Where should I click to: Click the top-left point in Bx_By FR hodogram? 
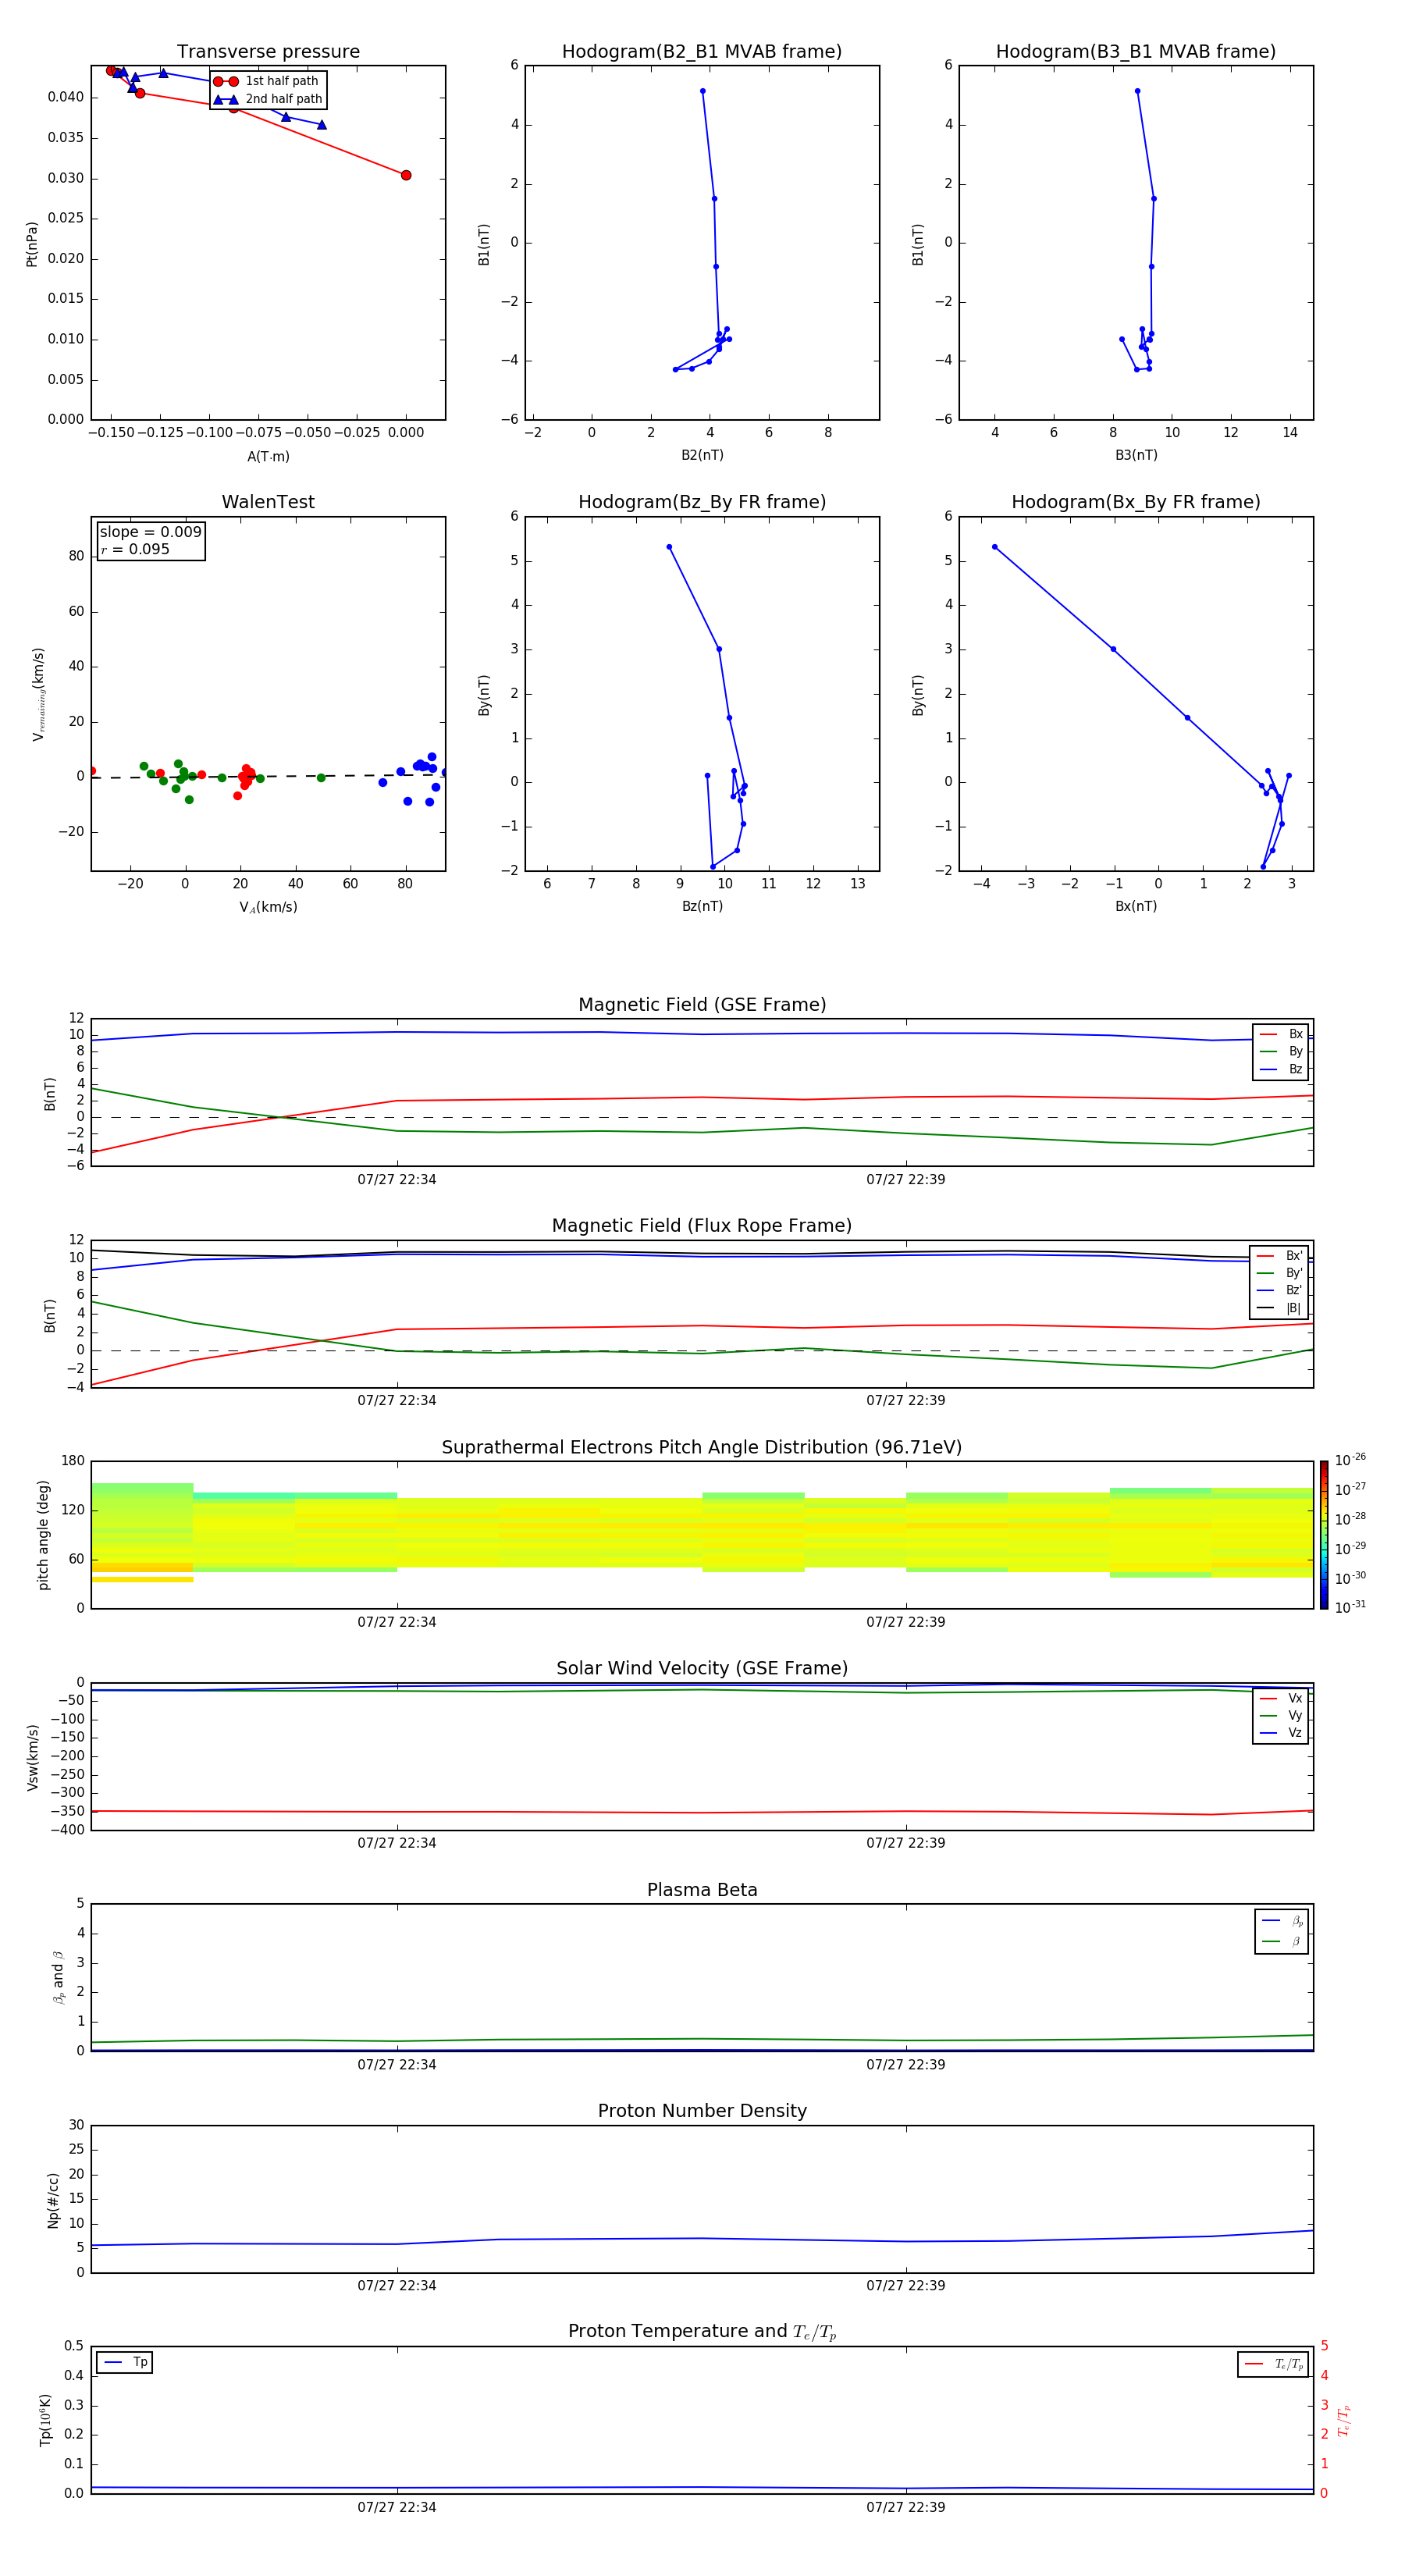[x=994, y=547]
